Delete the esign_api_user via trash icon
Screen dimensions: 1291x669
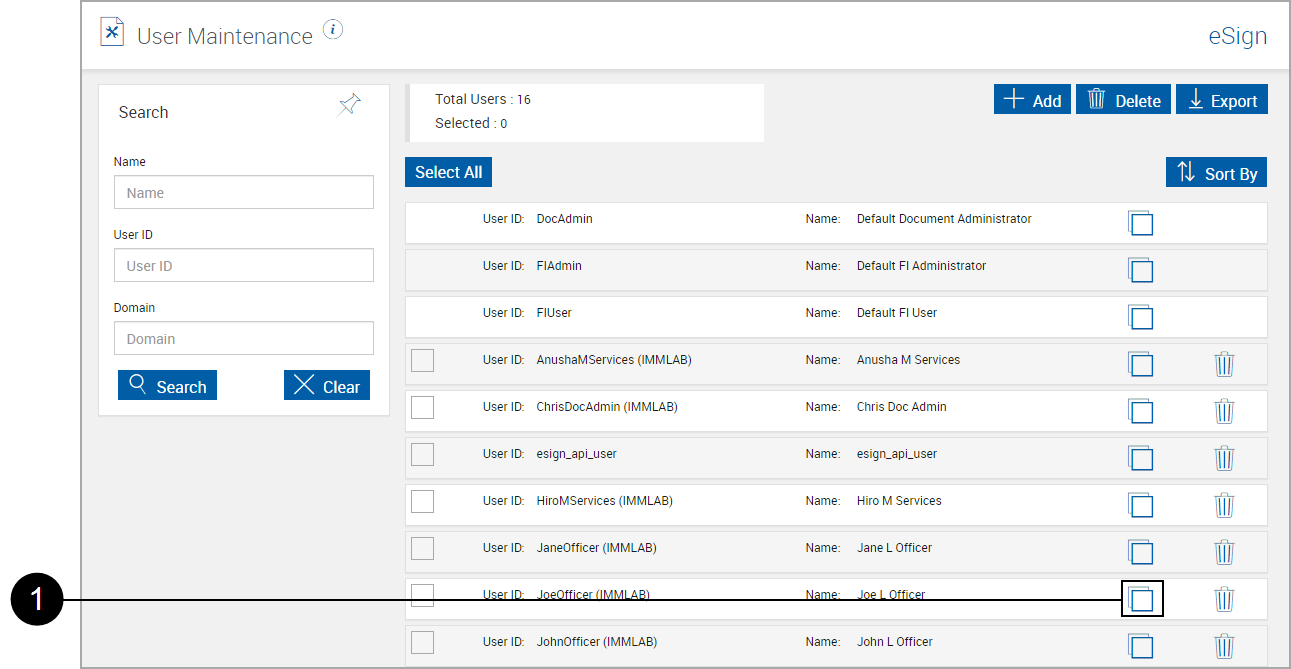pyautogui.click(x=1224, y=458)
